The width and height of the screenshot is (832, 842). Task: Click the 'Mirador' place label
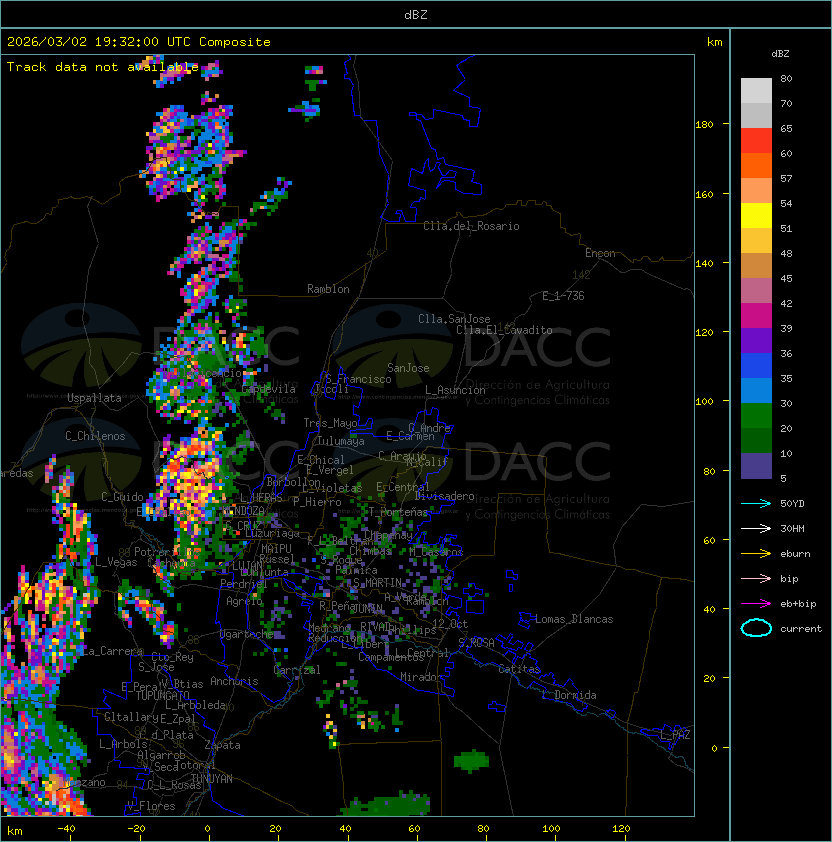421,677
